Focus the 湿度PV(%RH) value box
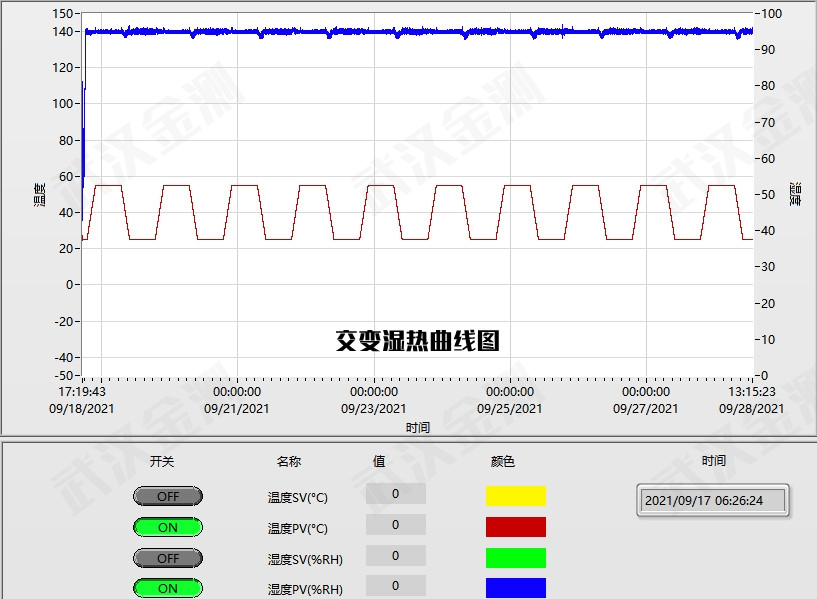This screenshot has height=599, width=817. (x=395, y=586)
